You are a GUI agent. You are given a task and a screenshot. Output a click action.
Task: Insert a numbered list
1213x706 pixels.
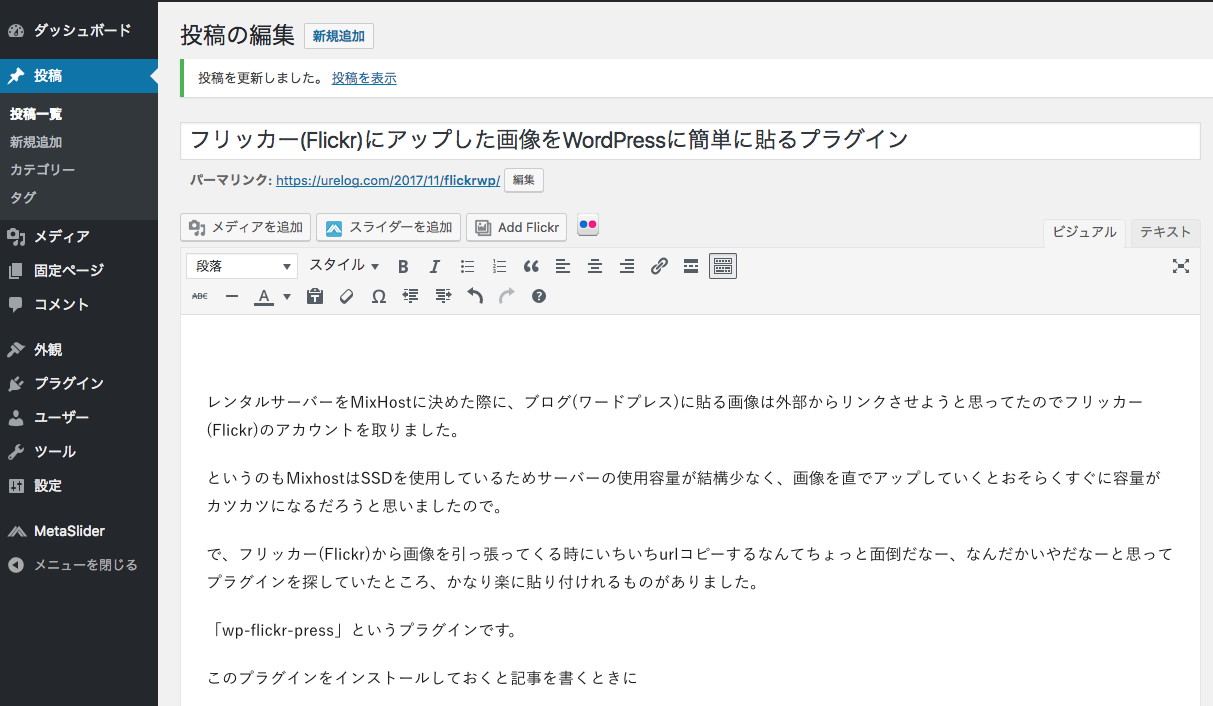pyautogui.click(x=499, y=266)
